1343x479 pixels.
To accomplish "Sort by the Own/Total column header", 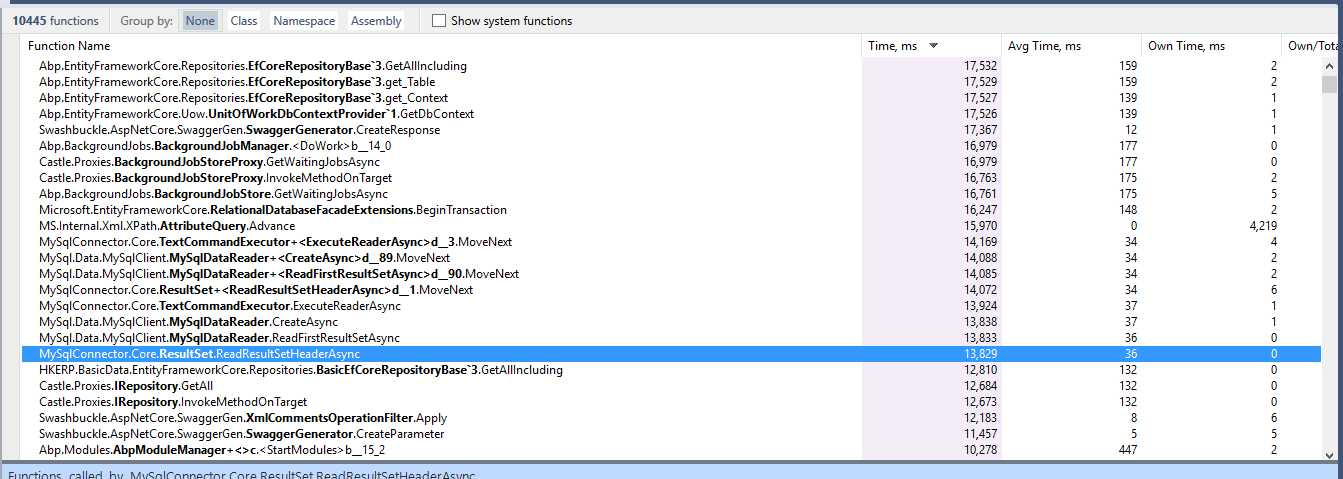I will pos(1311,46).
